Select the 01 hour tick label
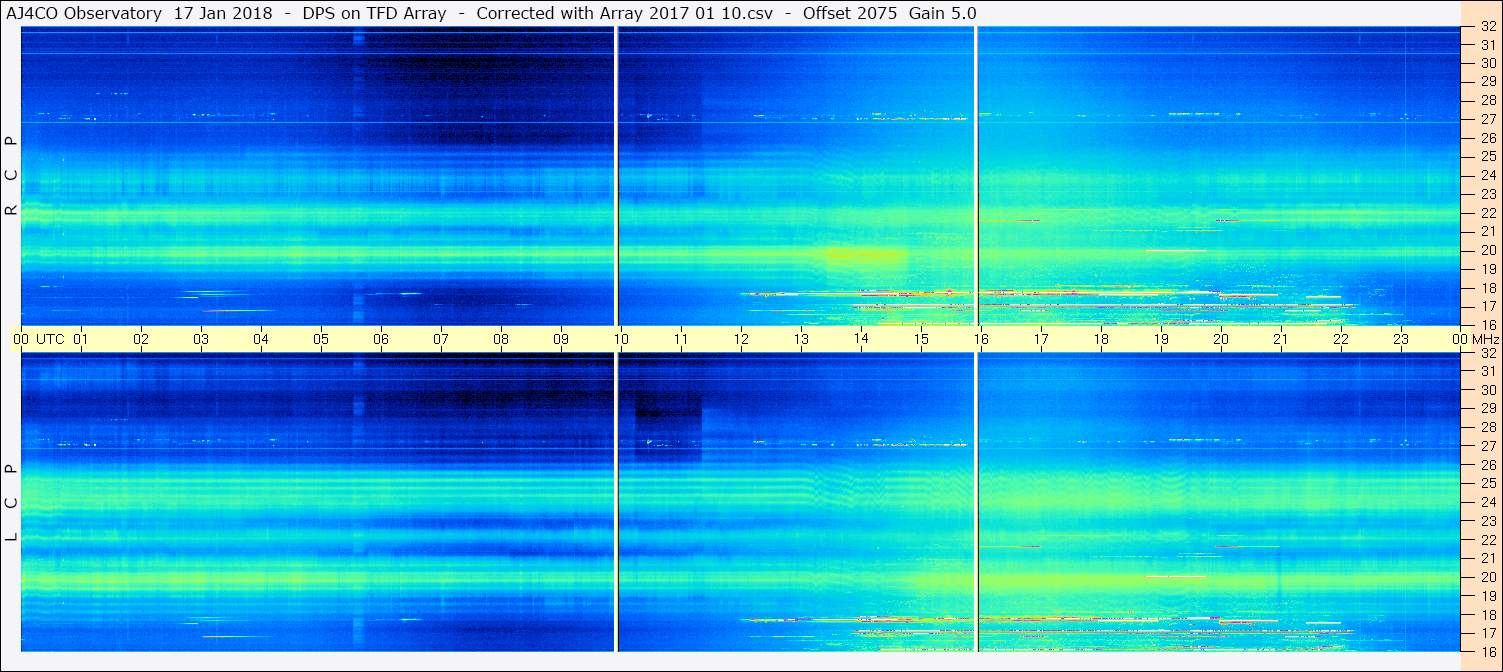The width and height of the screenshot is (1503, 672). coord(81,339)
